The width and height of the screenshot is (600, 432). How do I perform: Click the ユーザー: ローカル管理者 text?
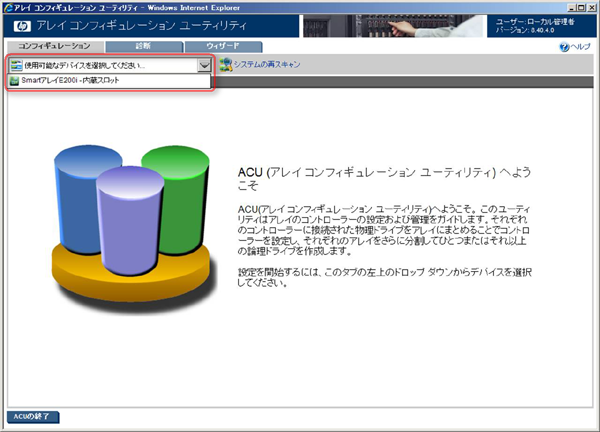[535, 22]
